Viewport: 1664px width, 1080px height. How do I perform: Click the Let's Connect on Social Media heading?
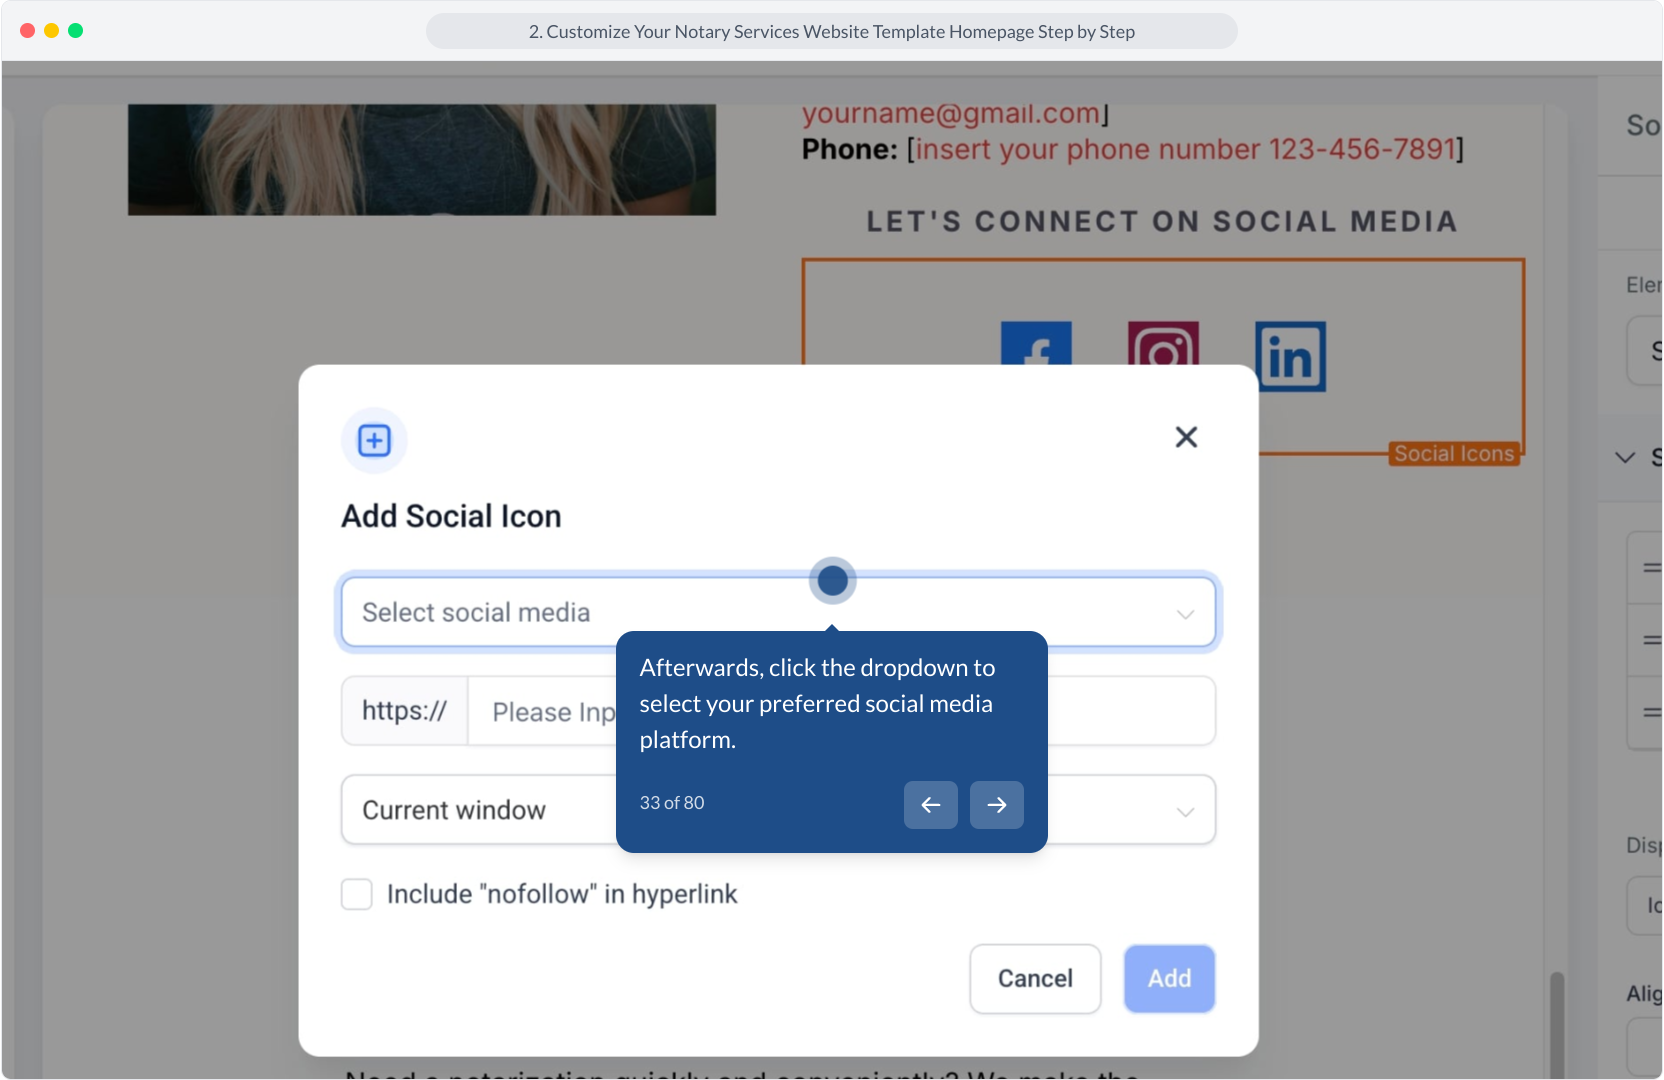click(1162, 222)
